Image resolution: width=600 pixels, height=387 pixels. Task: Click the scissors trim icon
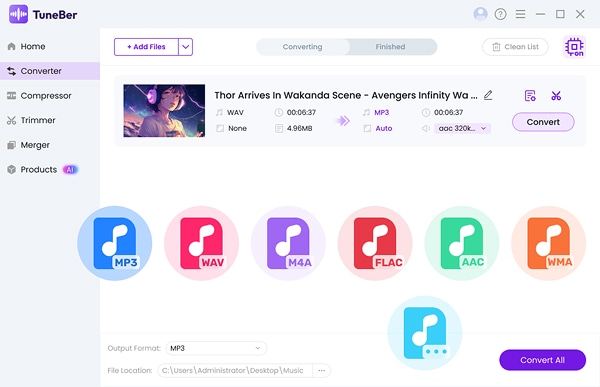pyautogui.click(x=556, y=95)
